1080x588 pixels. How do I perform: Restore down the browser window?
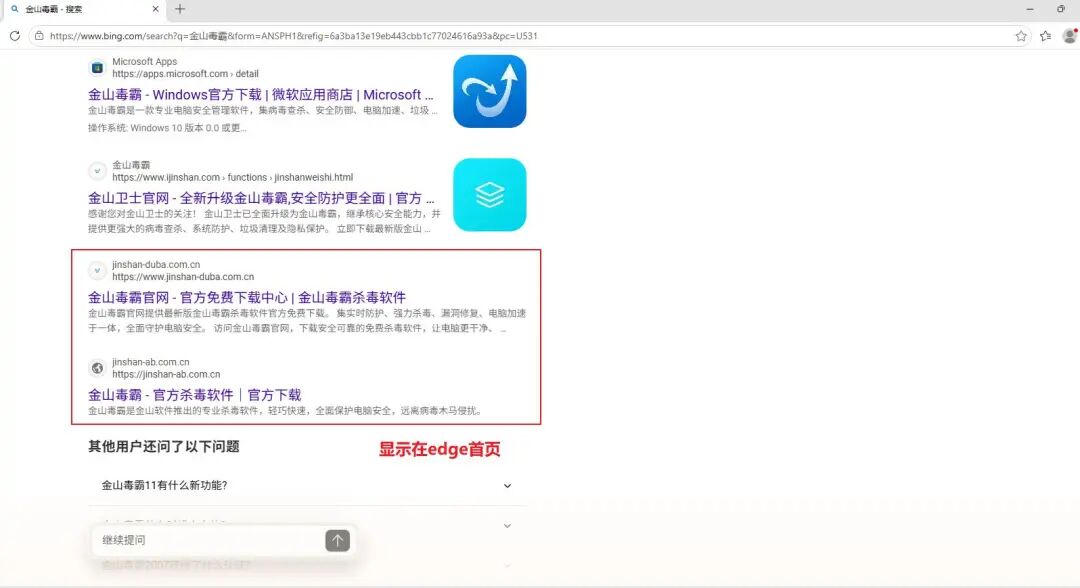[x=1061, y=9]
